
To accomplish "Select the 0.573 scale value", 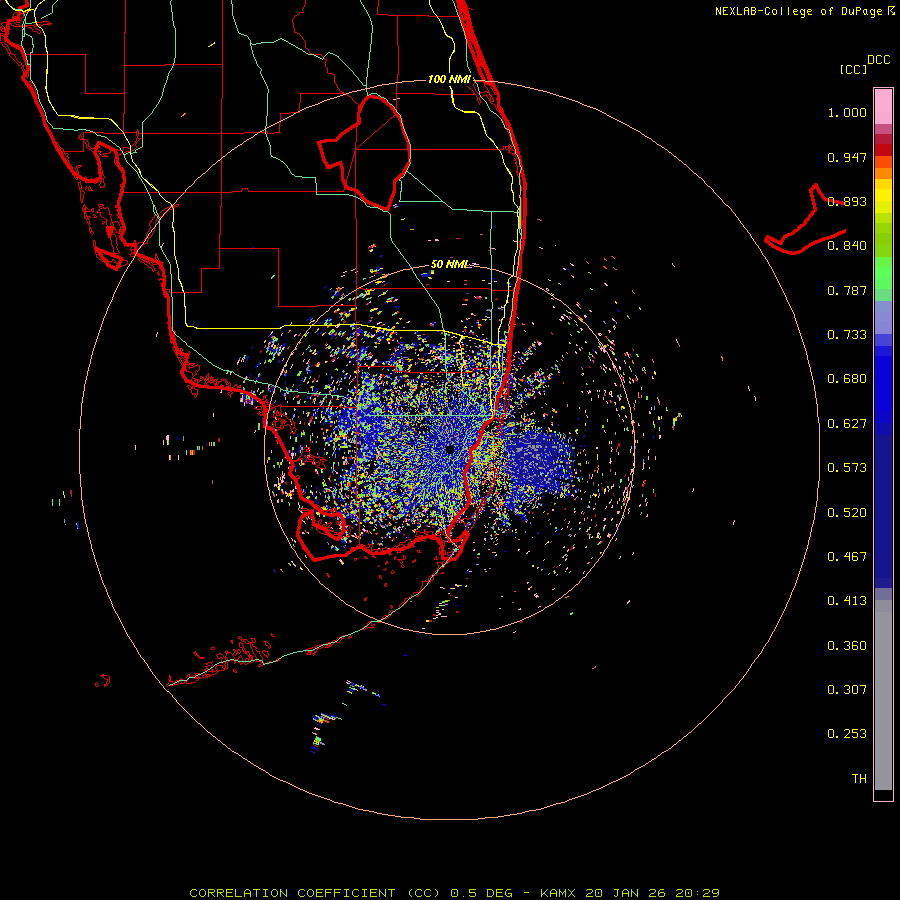I will [x=847, y=468].
